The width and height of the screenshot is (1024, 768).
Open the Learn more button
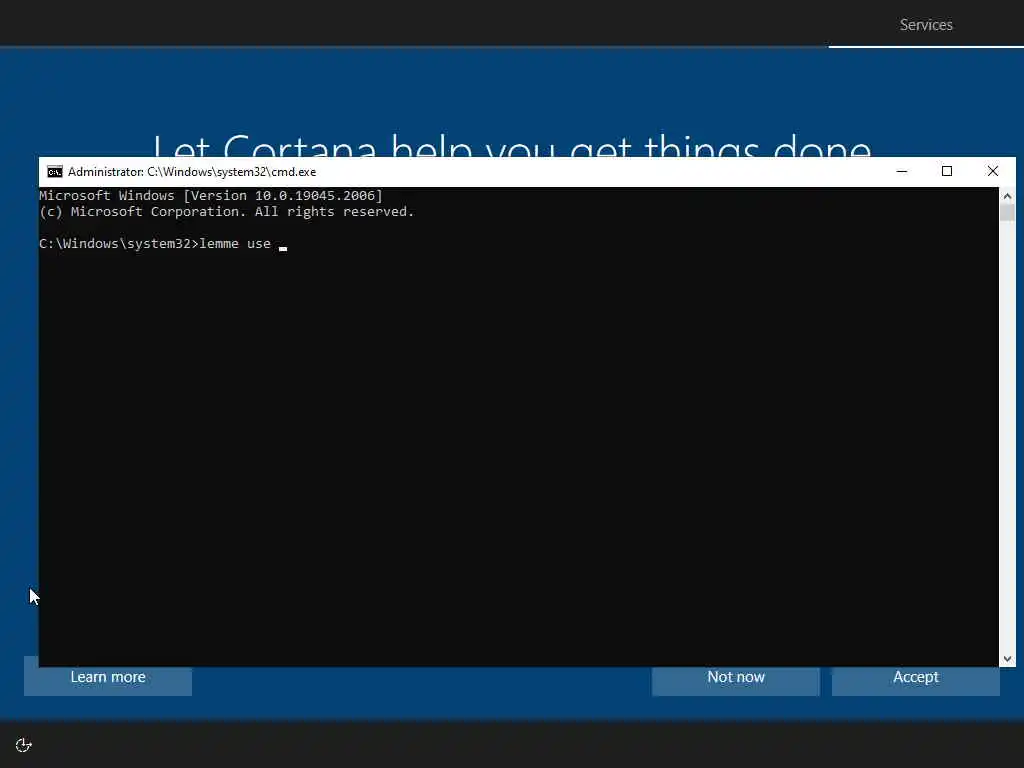tap(108, 677)
